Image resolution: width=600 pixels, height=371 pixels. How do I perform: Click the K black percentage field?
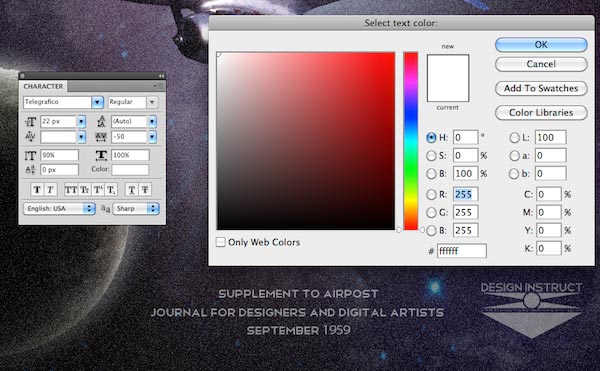point(549,249)
